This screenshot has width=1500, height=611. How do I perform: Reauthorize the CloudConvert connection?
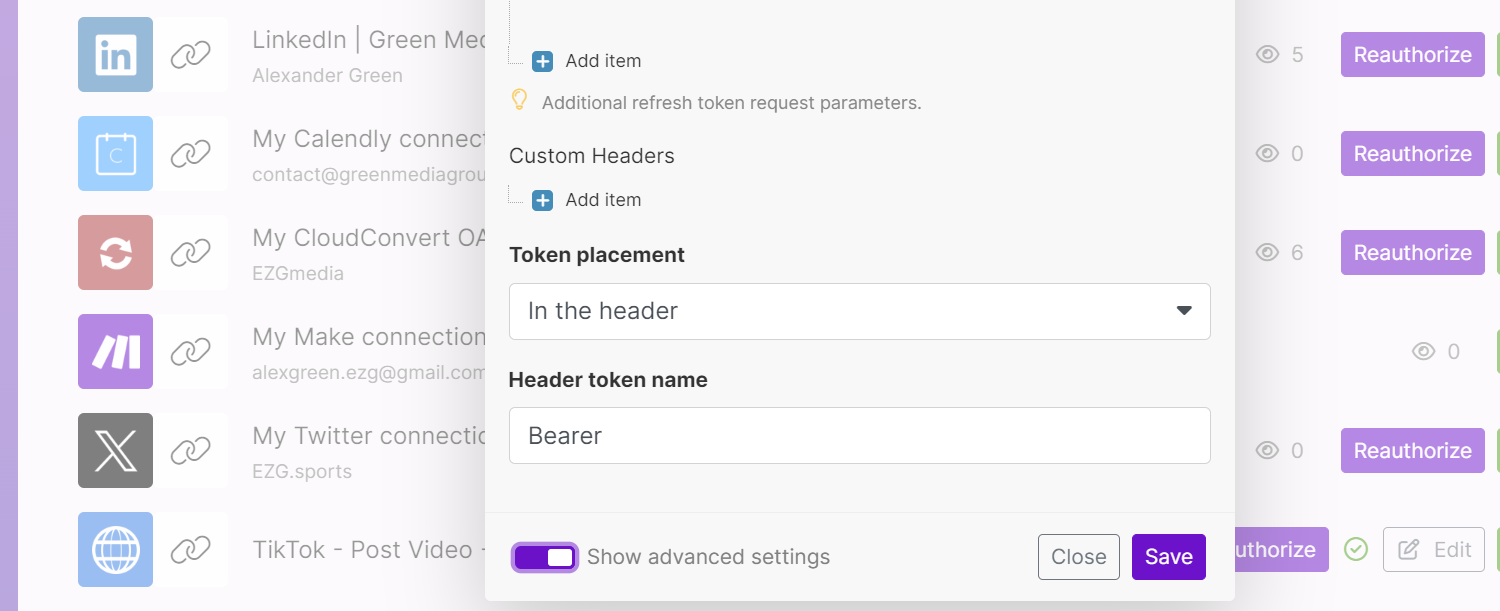pyautogui.click(x=1412, y=253)
